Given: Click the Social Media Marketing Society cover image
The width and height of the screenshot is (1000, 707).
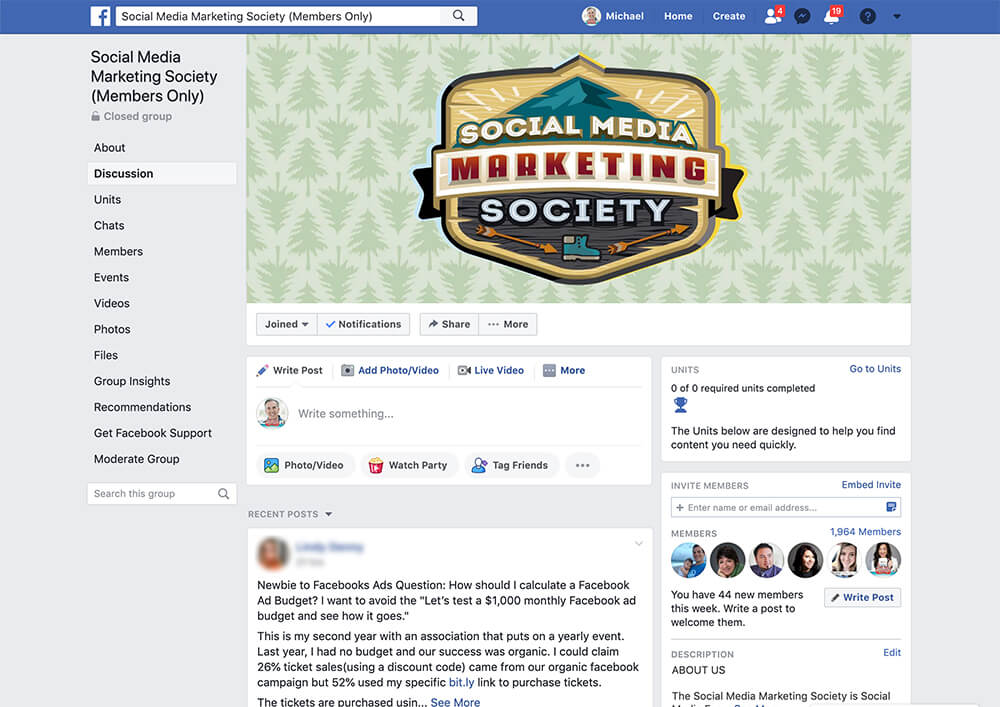Looking at the screenshot, I should 578,168.
